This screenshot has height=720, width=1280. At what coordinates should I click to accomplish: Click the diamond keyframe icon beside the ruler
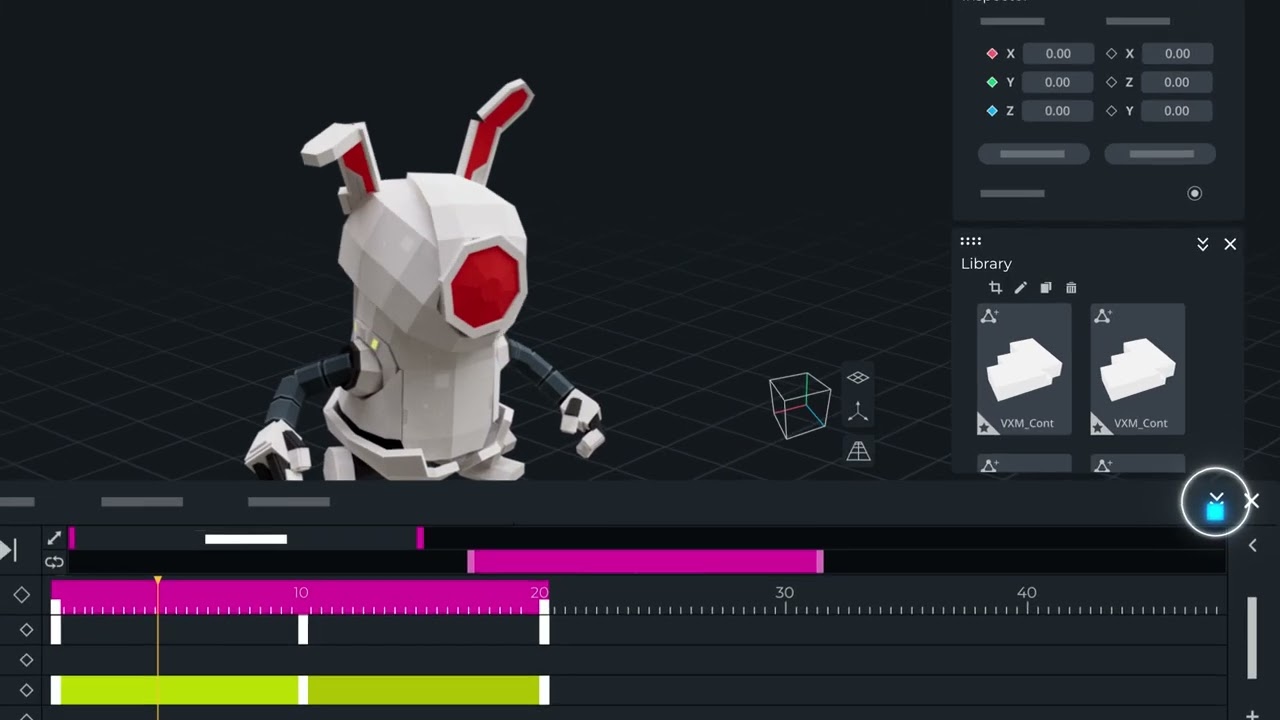22,595
